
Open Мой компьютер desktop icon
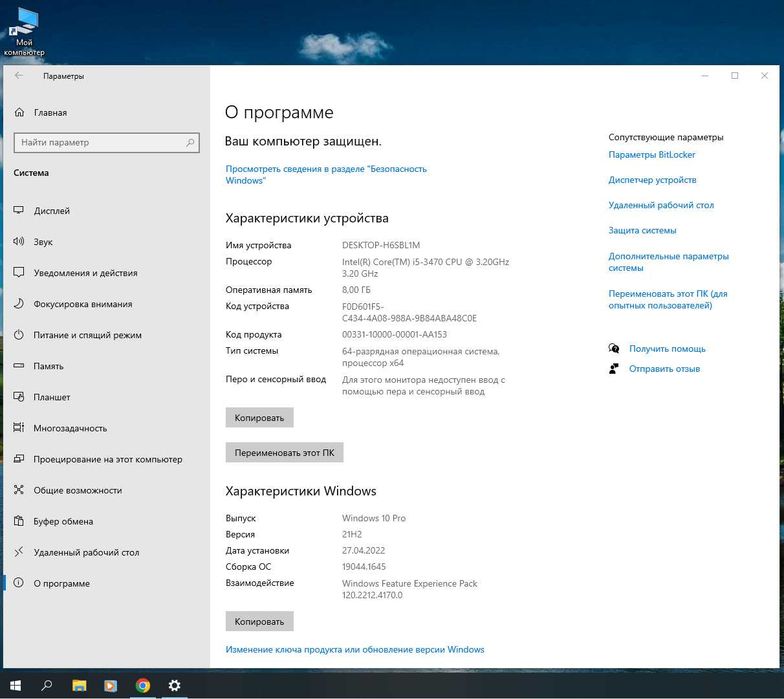(x=24, y=31)
